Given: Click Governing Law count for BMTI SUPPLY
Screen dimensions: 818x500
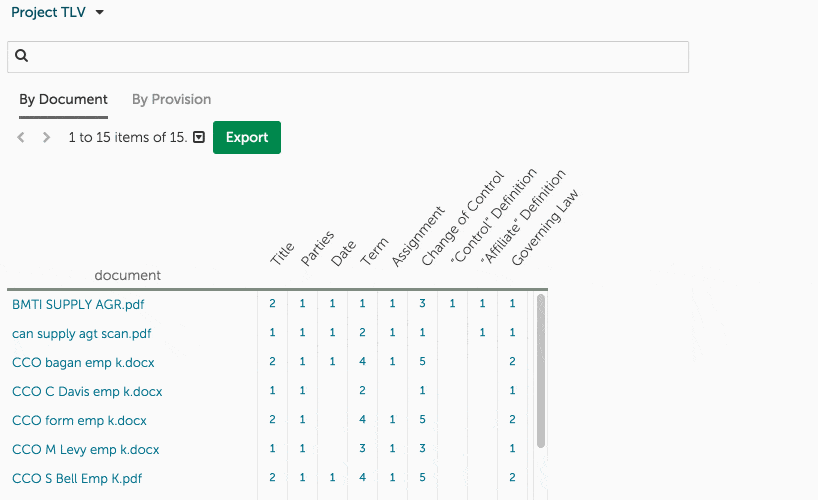Looking at the screenshot, I should [512, 303].
